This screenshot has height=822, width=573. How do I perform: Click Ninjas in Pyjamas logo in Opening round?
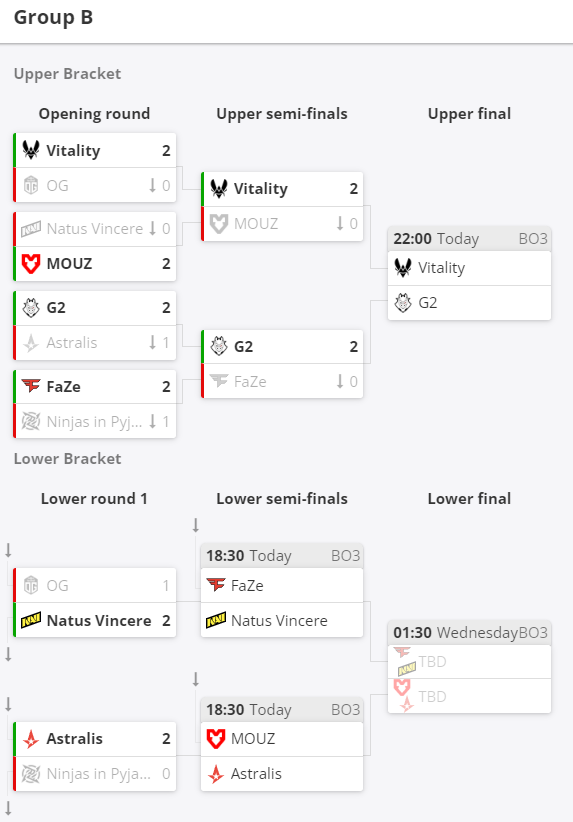(31, 421)
